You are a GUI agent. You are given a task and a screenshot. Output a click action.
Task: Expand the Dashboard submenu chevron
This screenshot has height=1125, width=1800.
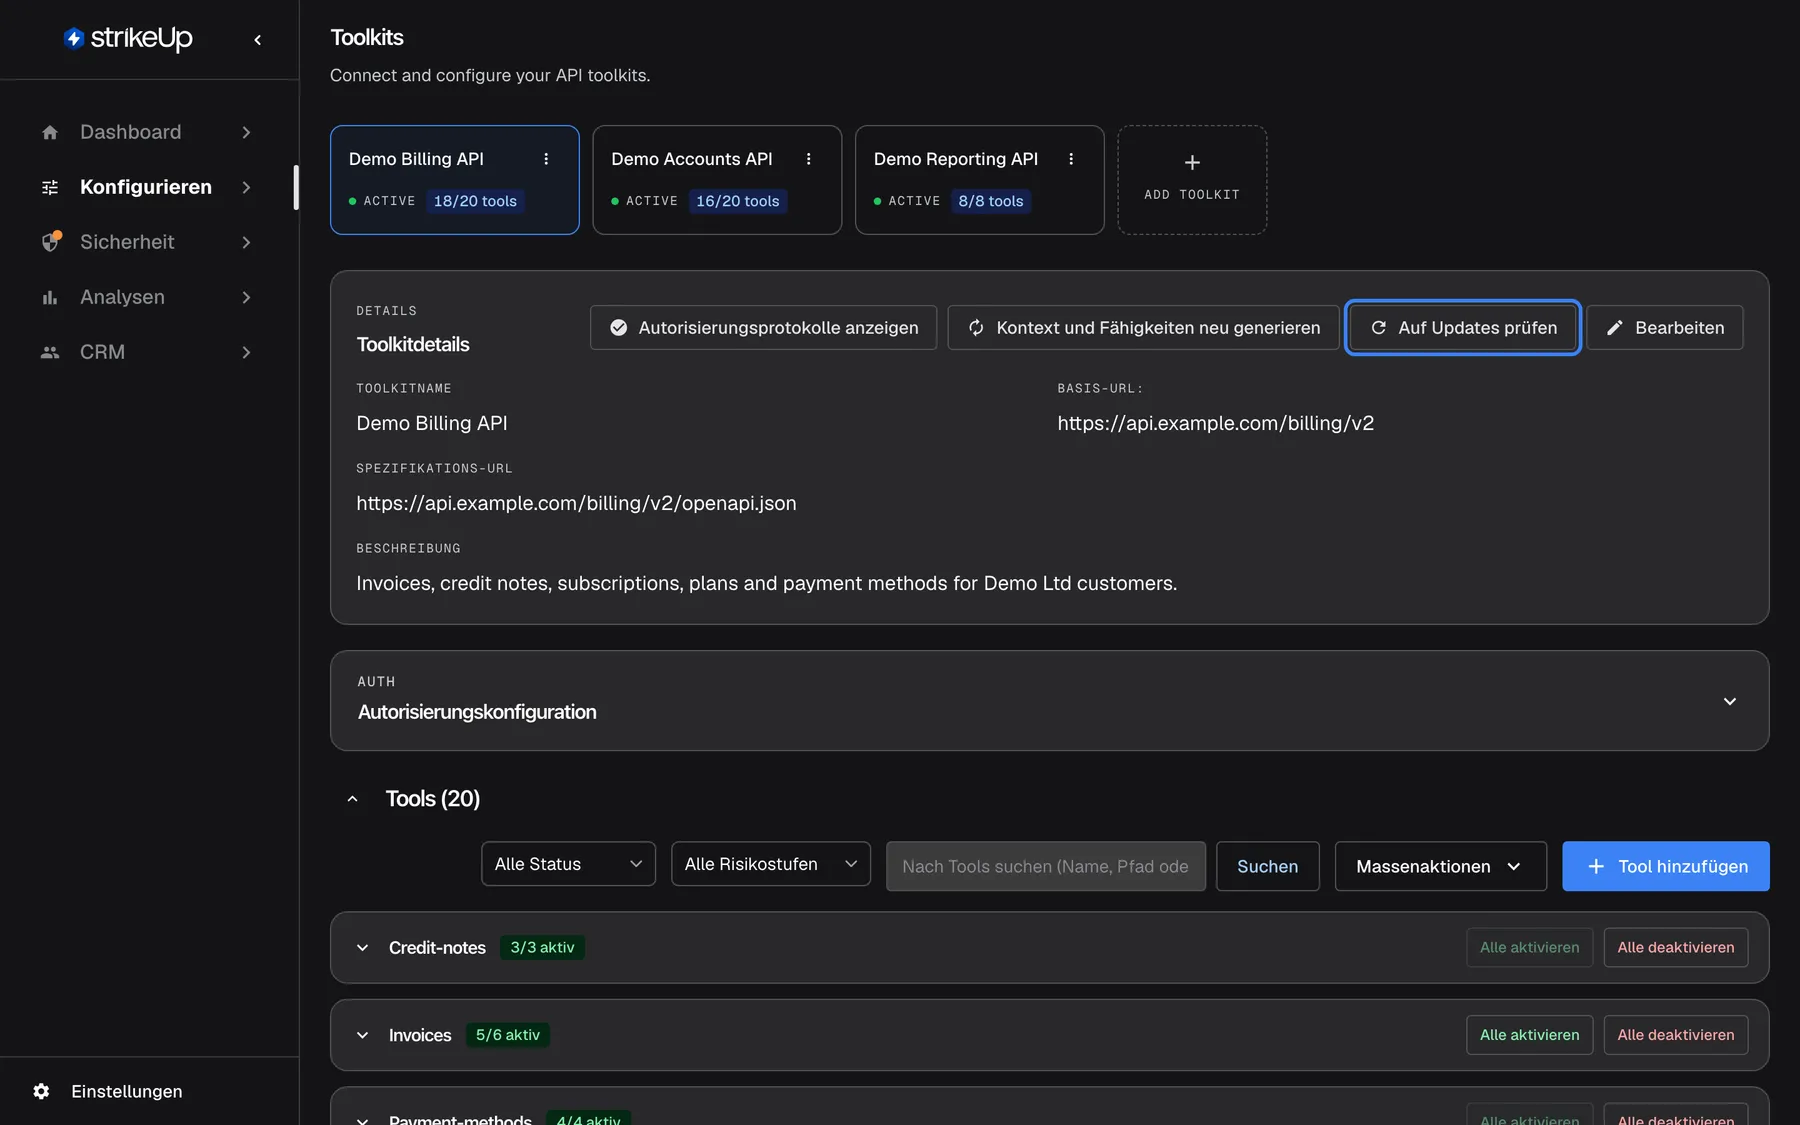pyautogui.click(x=246, y=132)
